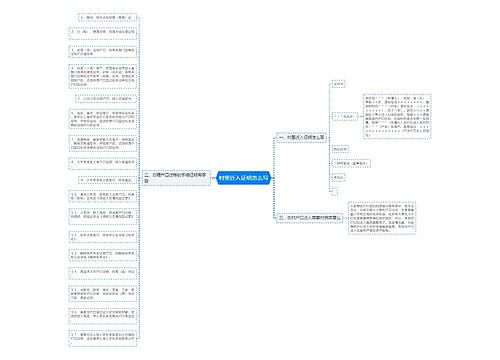
Task: Click the tiny empty last node under branch 一
Action: 335,191
